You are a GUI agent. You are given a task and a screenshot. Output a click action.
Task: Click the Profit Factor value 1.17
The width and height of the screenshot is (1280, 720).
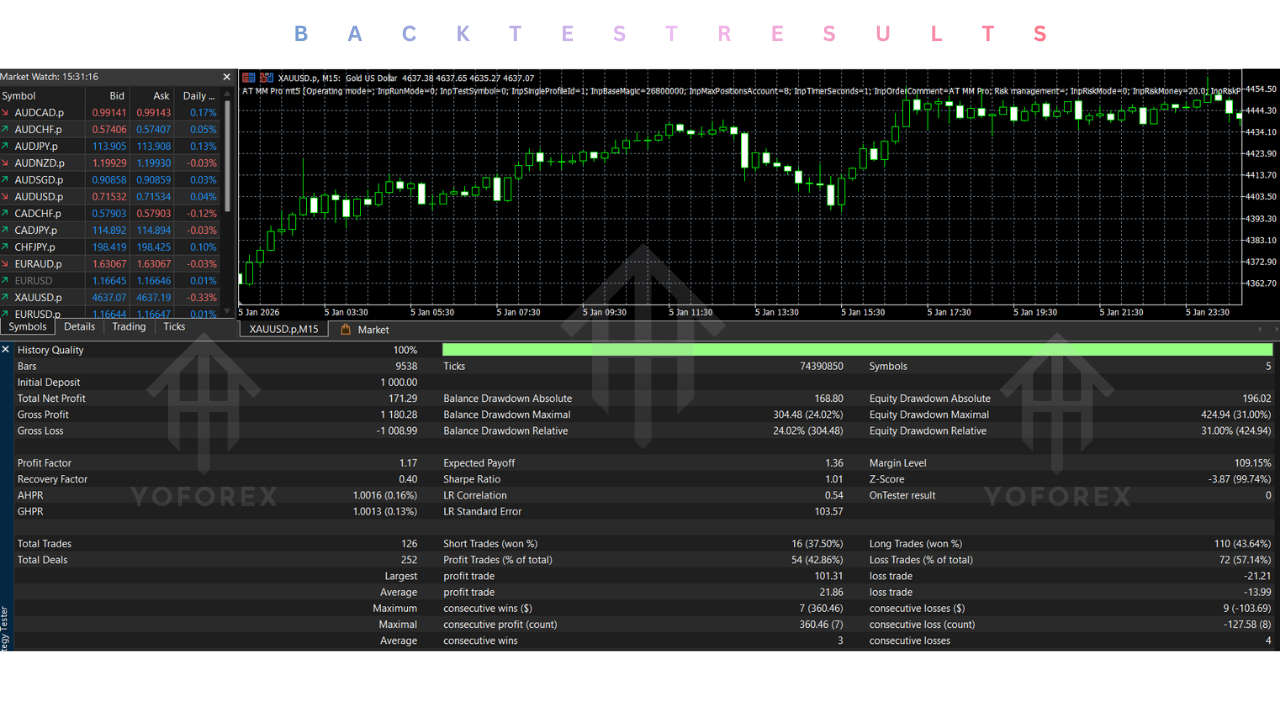coord(408,463)
